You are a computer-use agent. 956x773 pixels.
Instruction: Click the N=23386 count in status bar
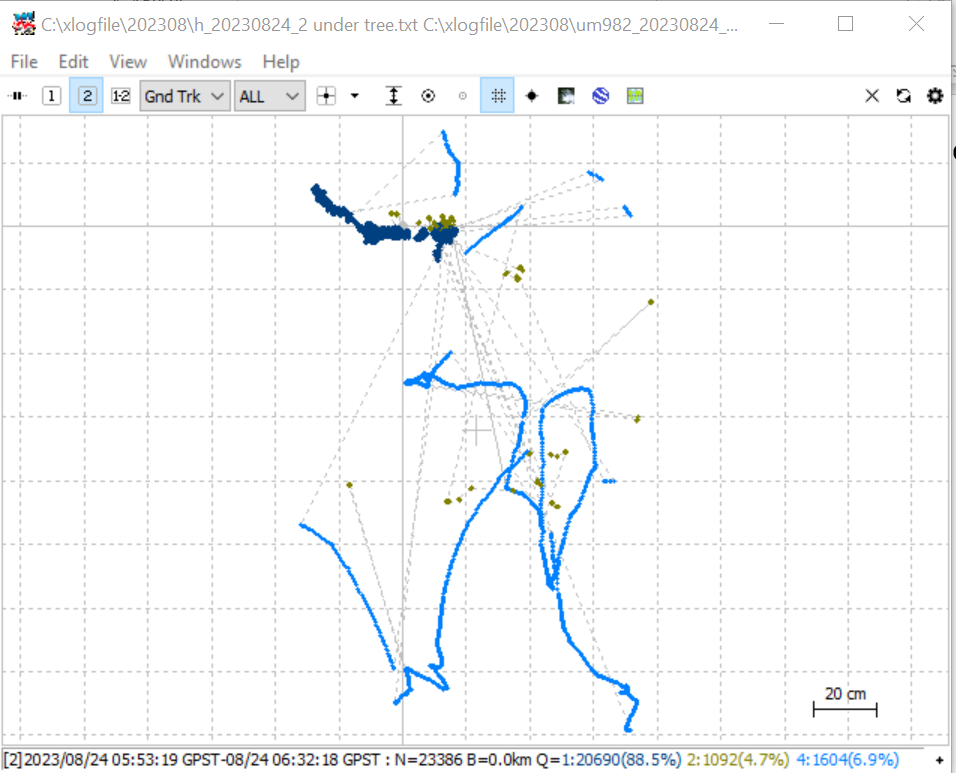[429, 760]
